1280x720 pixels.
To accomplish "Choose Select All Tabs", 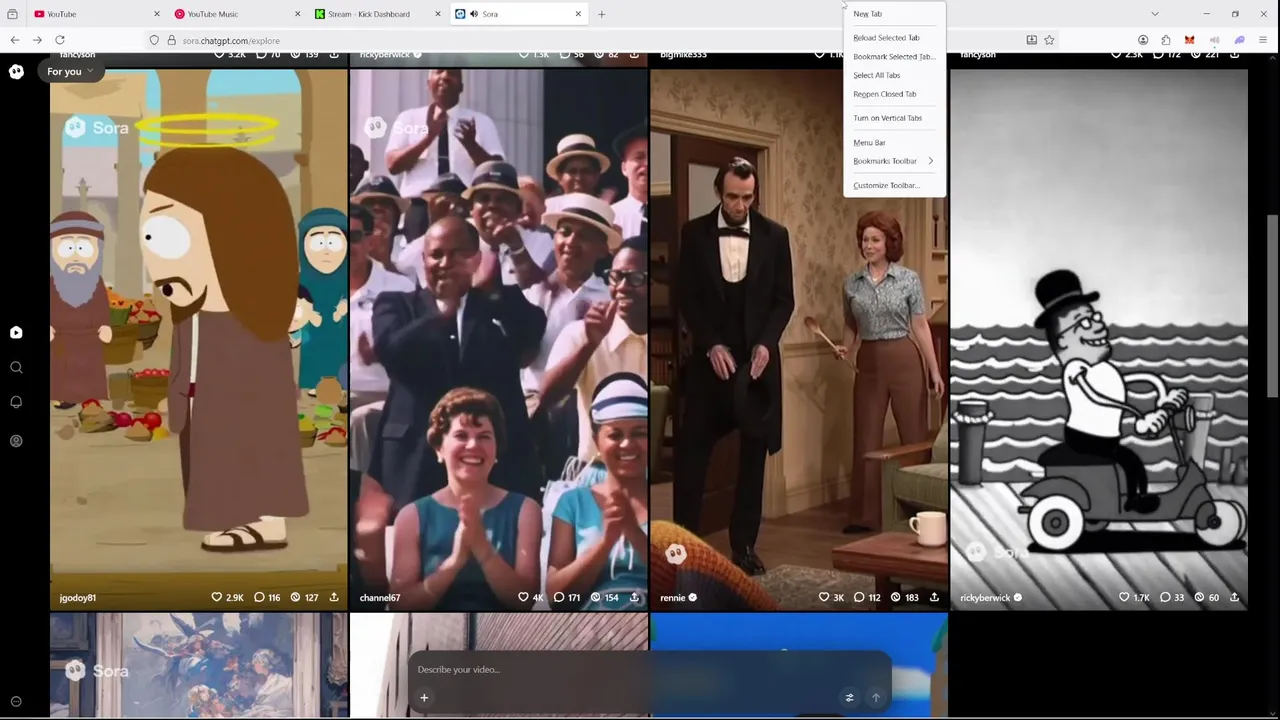I will [876, 75].
